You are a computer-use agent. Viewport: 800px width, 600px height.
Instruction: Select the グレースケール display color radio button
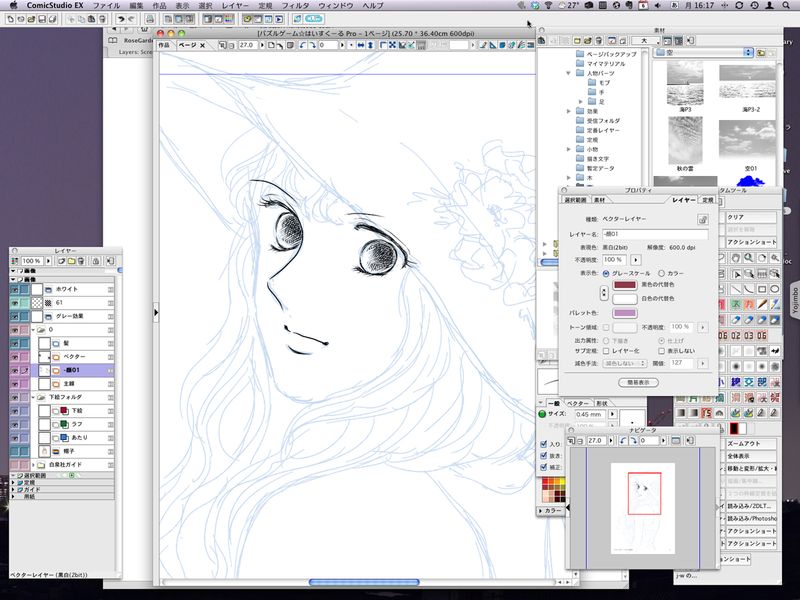coord(606,273)
